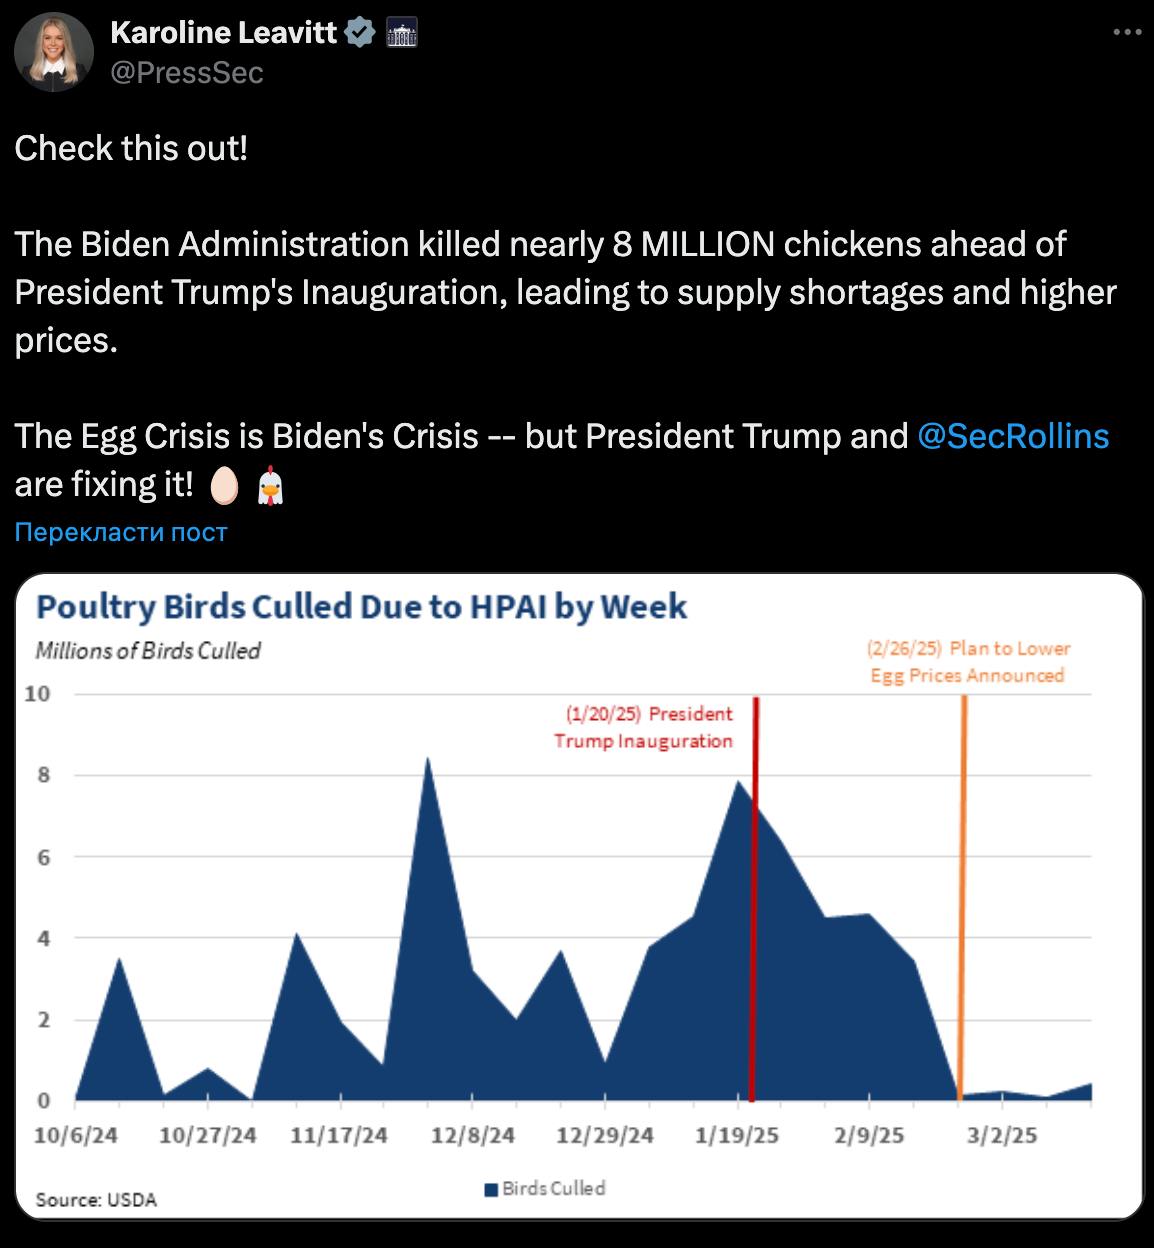The width and height of the screenshot is (1154, 1248).
Task: Click Karoline Leavitt's profile avatar
Action: click(x=53, y=53)
